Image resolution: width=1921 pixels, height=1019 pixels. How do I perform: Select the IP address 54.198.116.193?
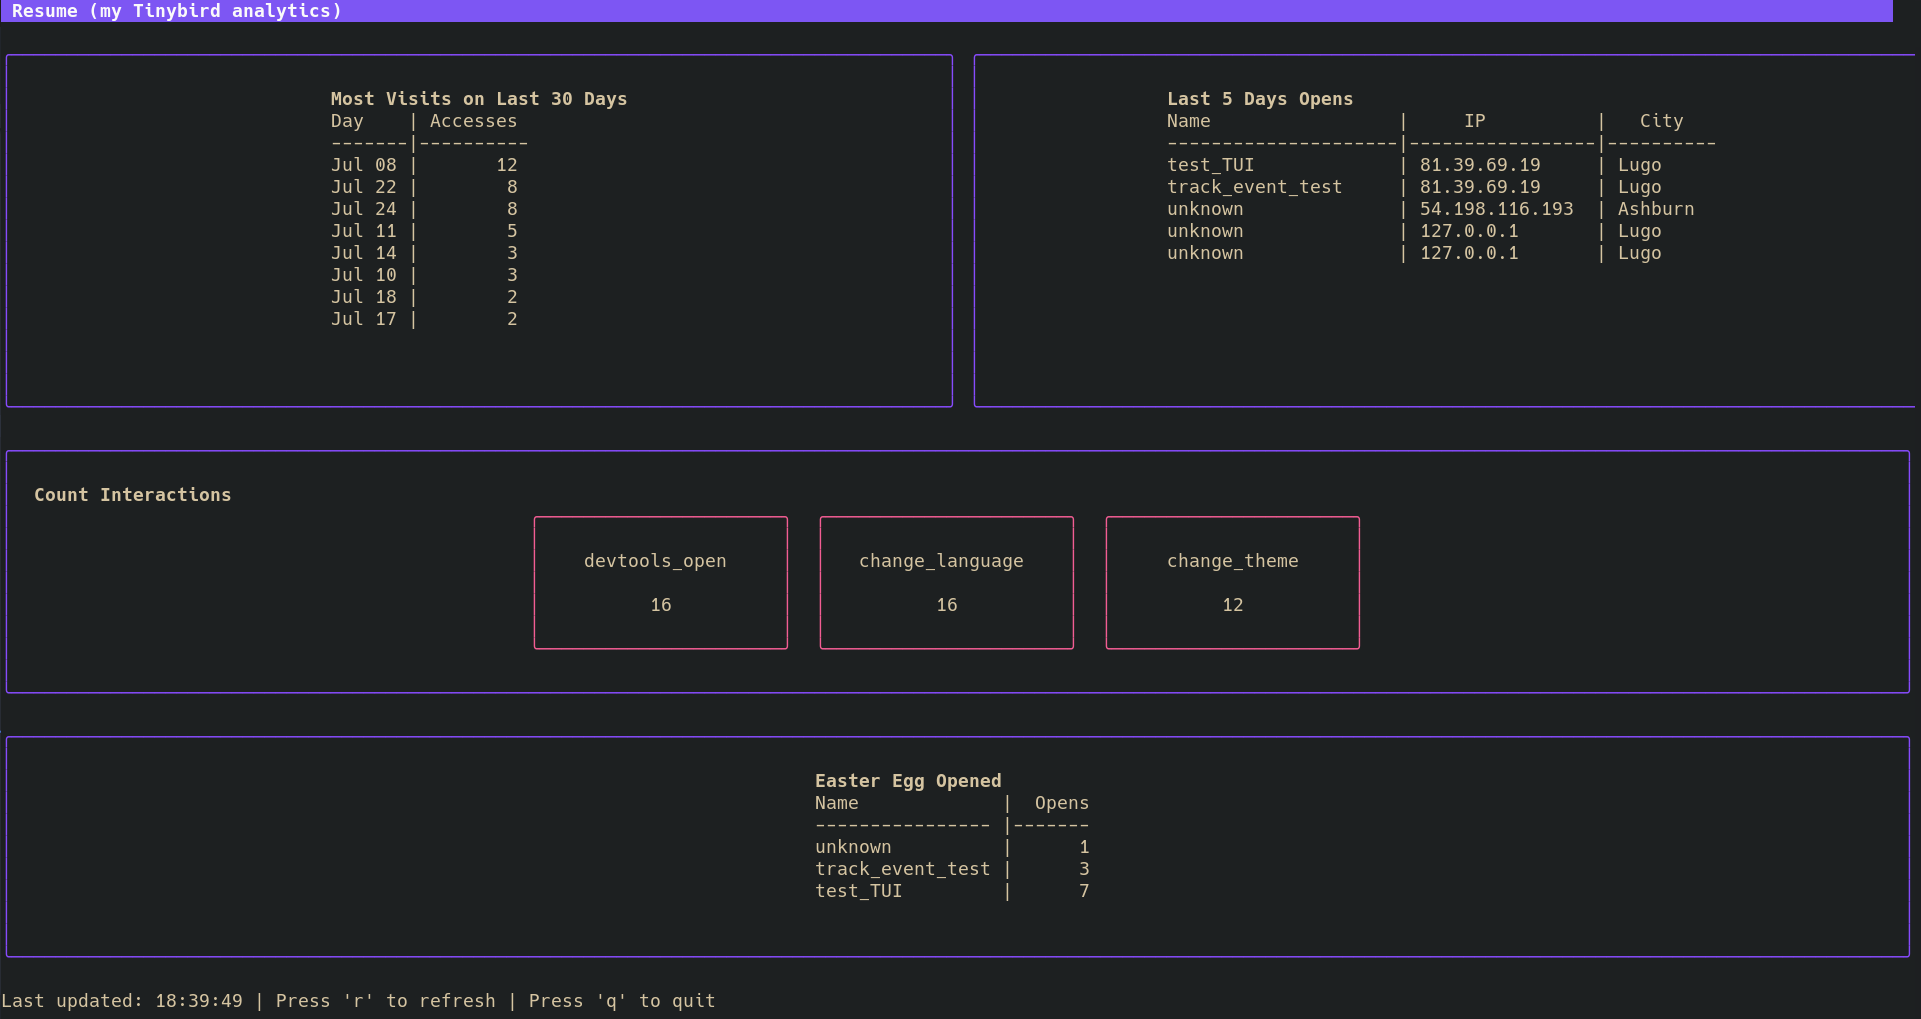click(1496, 209)
